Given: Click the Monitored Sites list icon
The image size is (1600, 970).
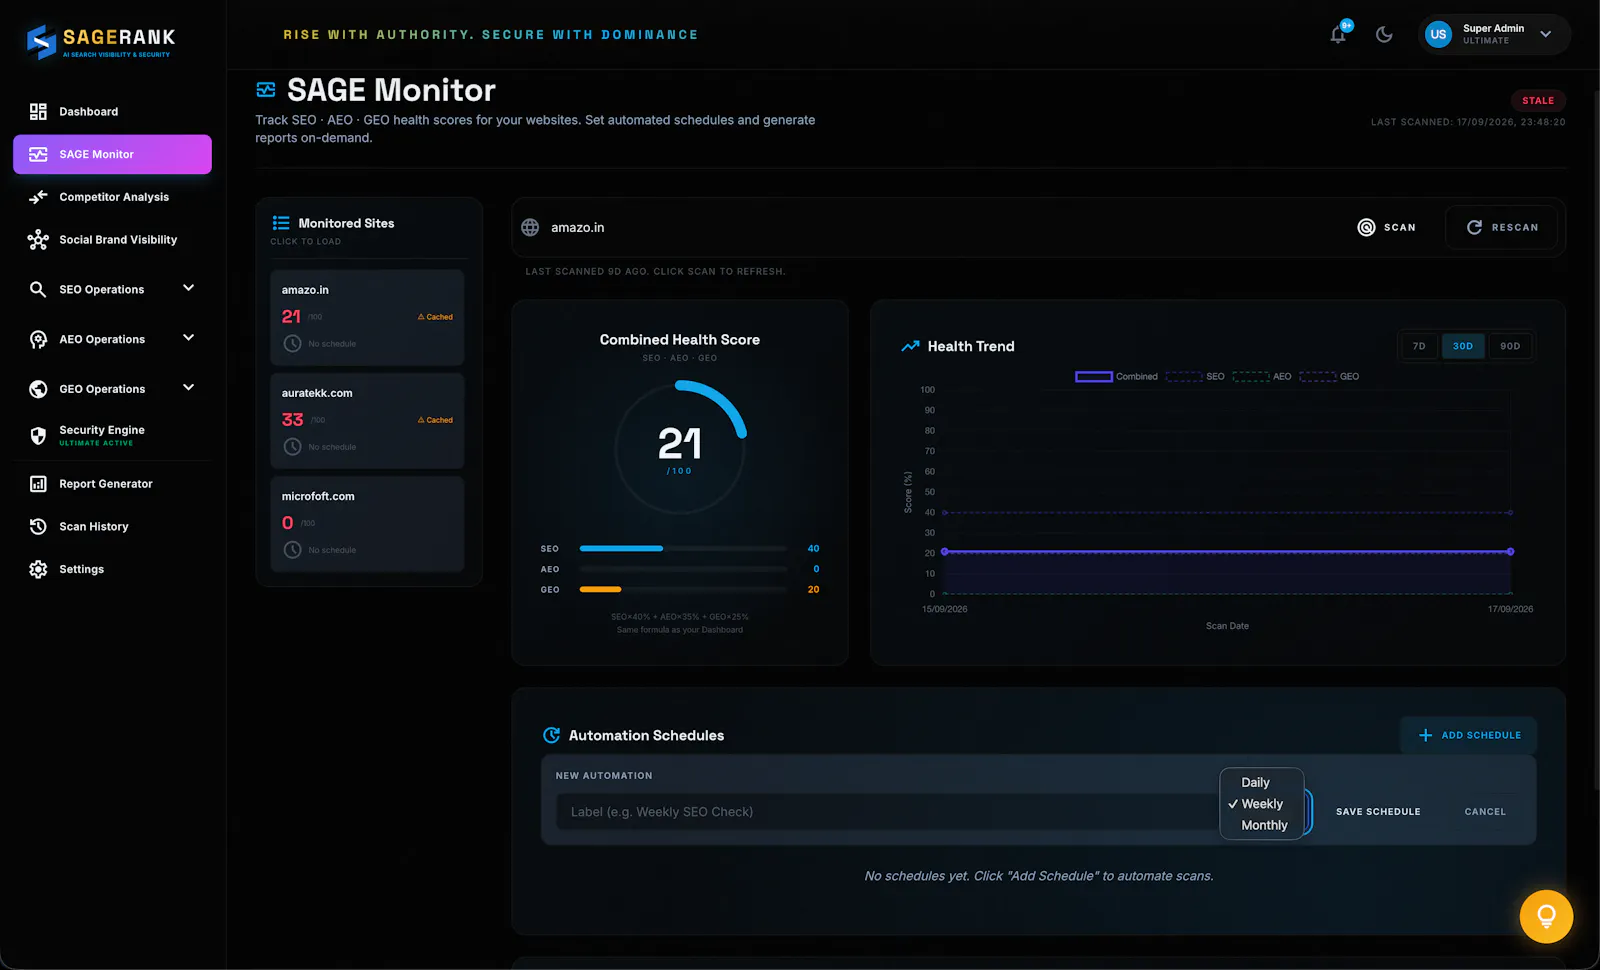Looking at the screenshot, I should pos(281,223).
